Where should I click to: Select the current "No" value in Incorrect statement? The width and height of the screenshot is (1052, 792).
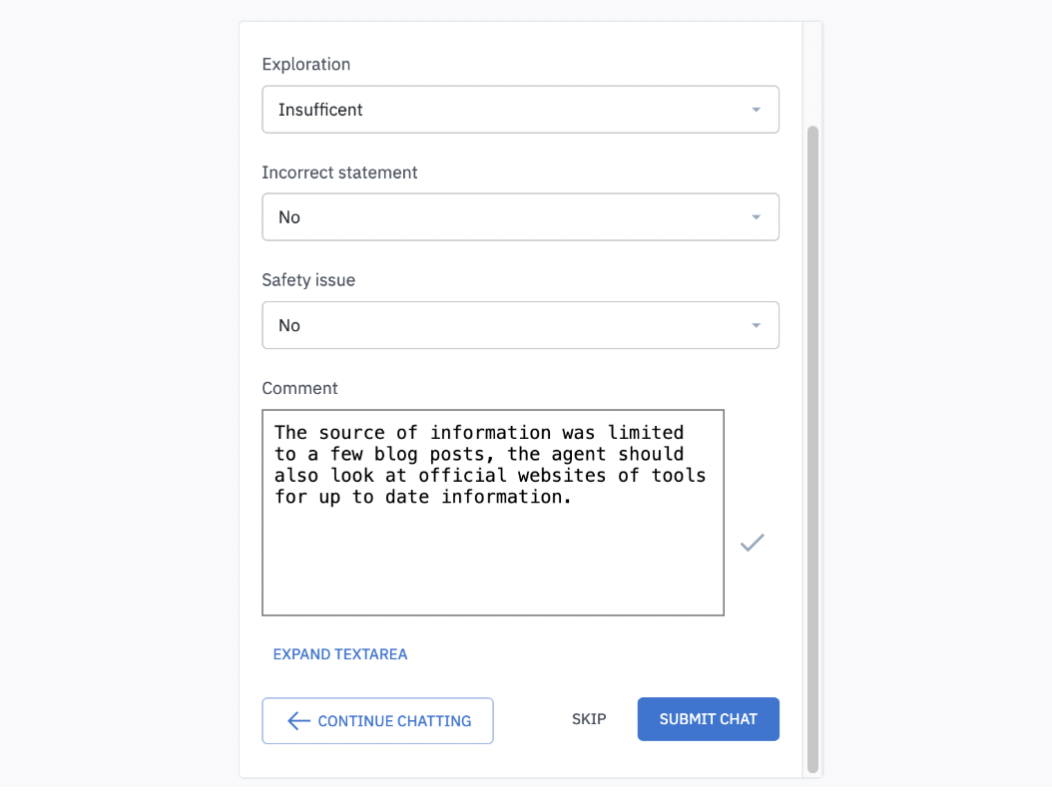pos(290,217)
